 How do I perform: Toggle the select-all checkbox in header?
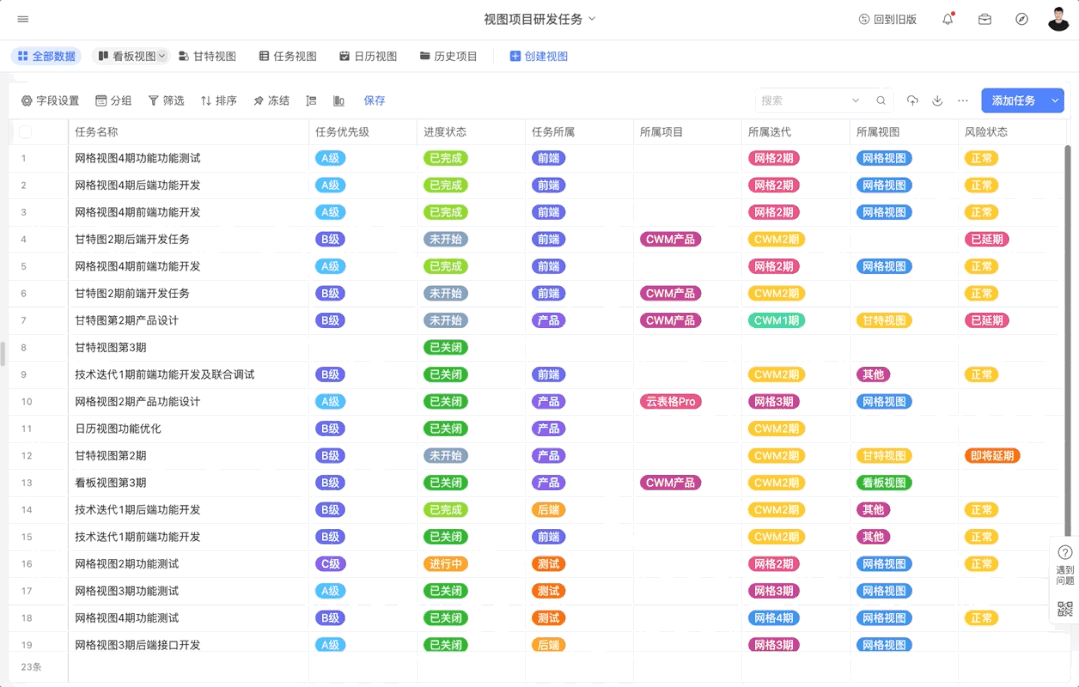pyautogui.click(x=25, y=132)
